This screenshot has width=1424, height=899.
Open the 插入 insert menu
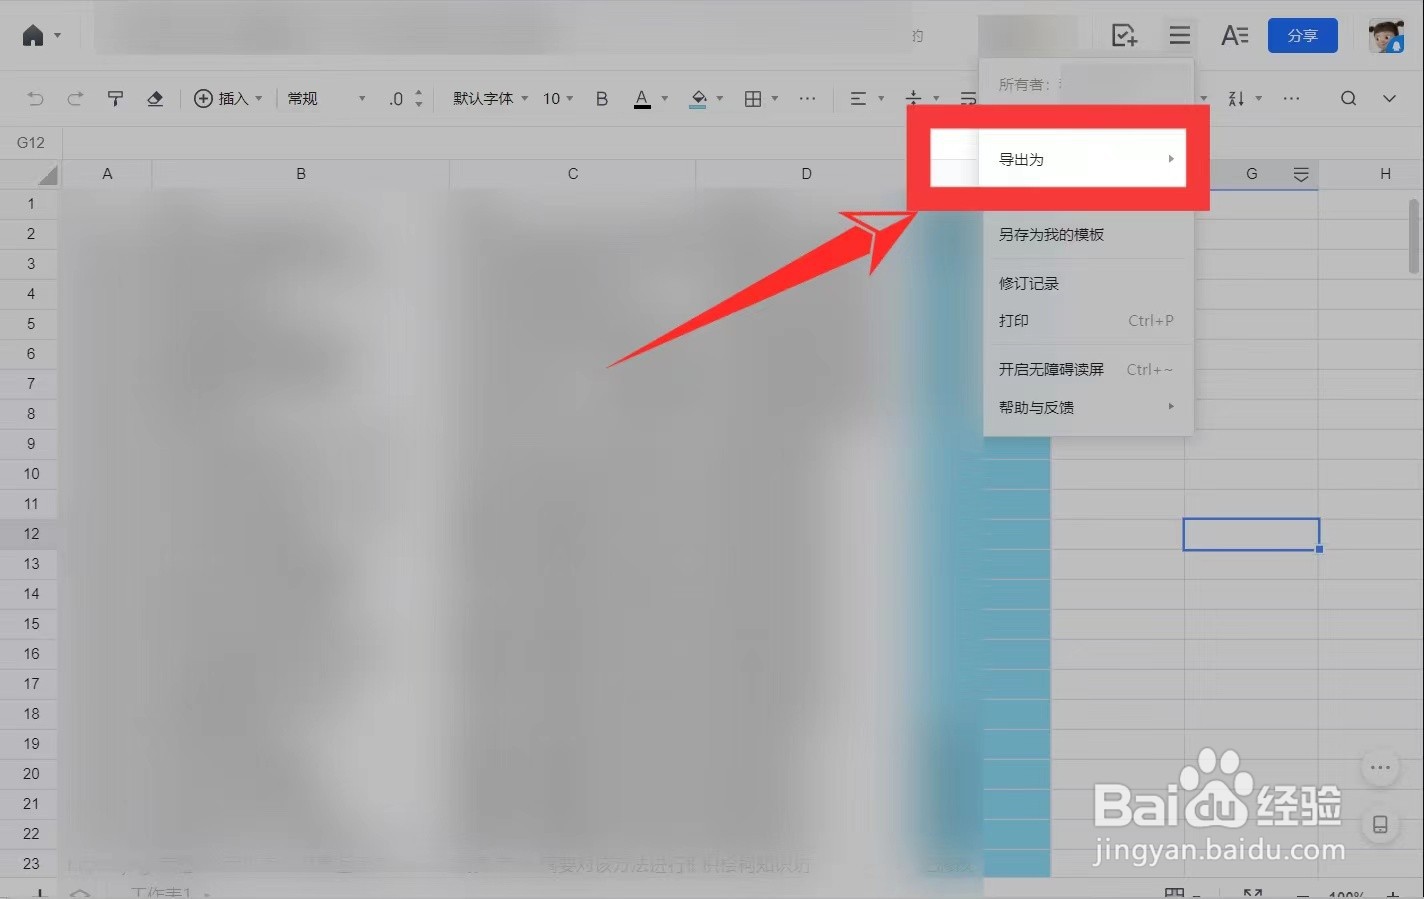pyautogui.click(x=228, y=98)
